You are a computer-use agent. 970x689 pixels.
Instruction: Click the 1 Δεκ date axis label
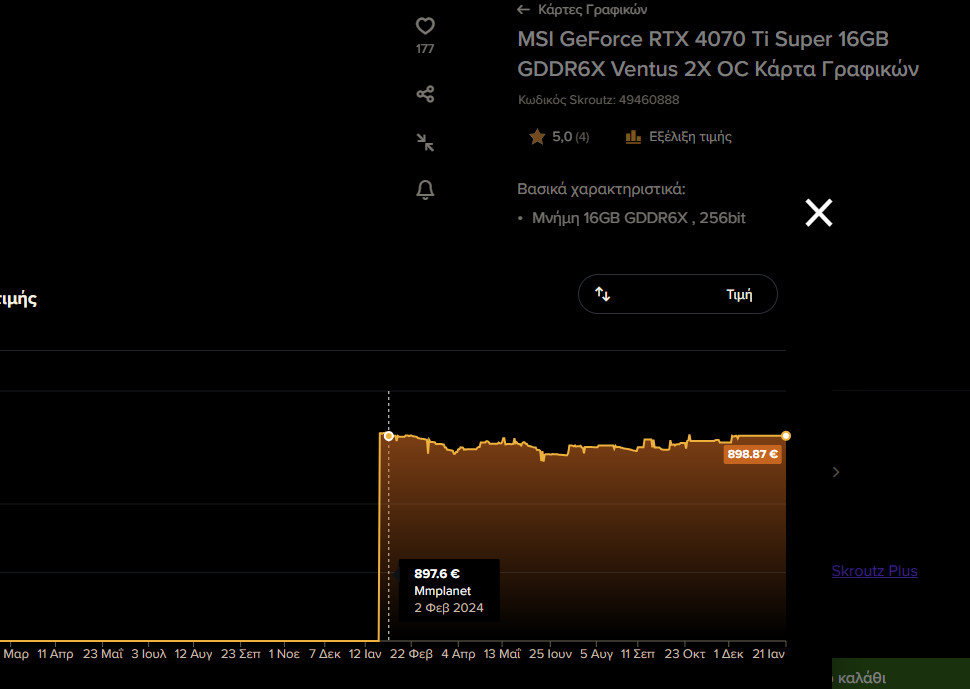(x=729, y=654)
